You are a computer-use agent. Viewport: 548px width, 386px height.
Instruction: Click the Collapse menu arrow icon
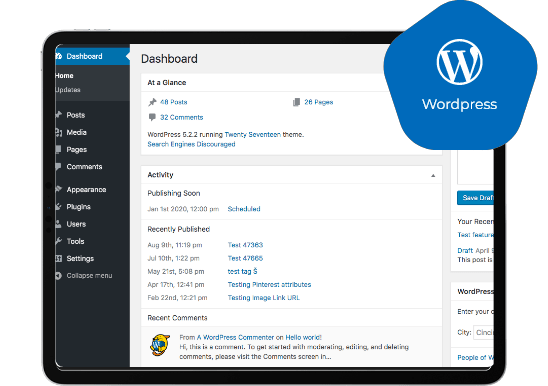point(59,276)
